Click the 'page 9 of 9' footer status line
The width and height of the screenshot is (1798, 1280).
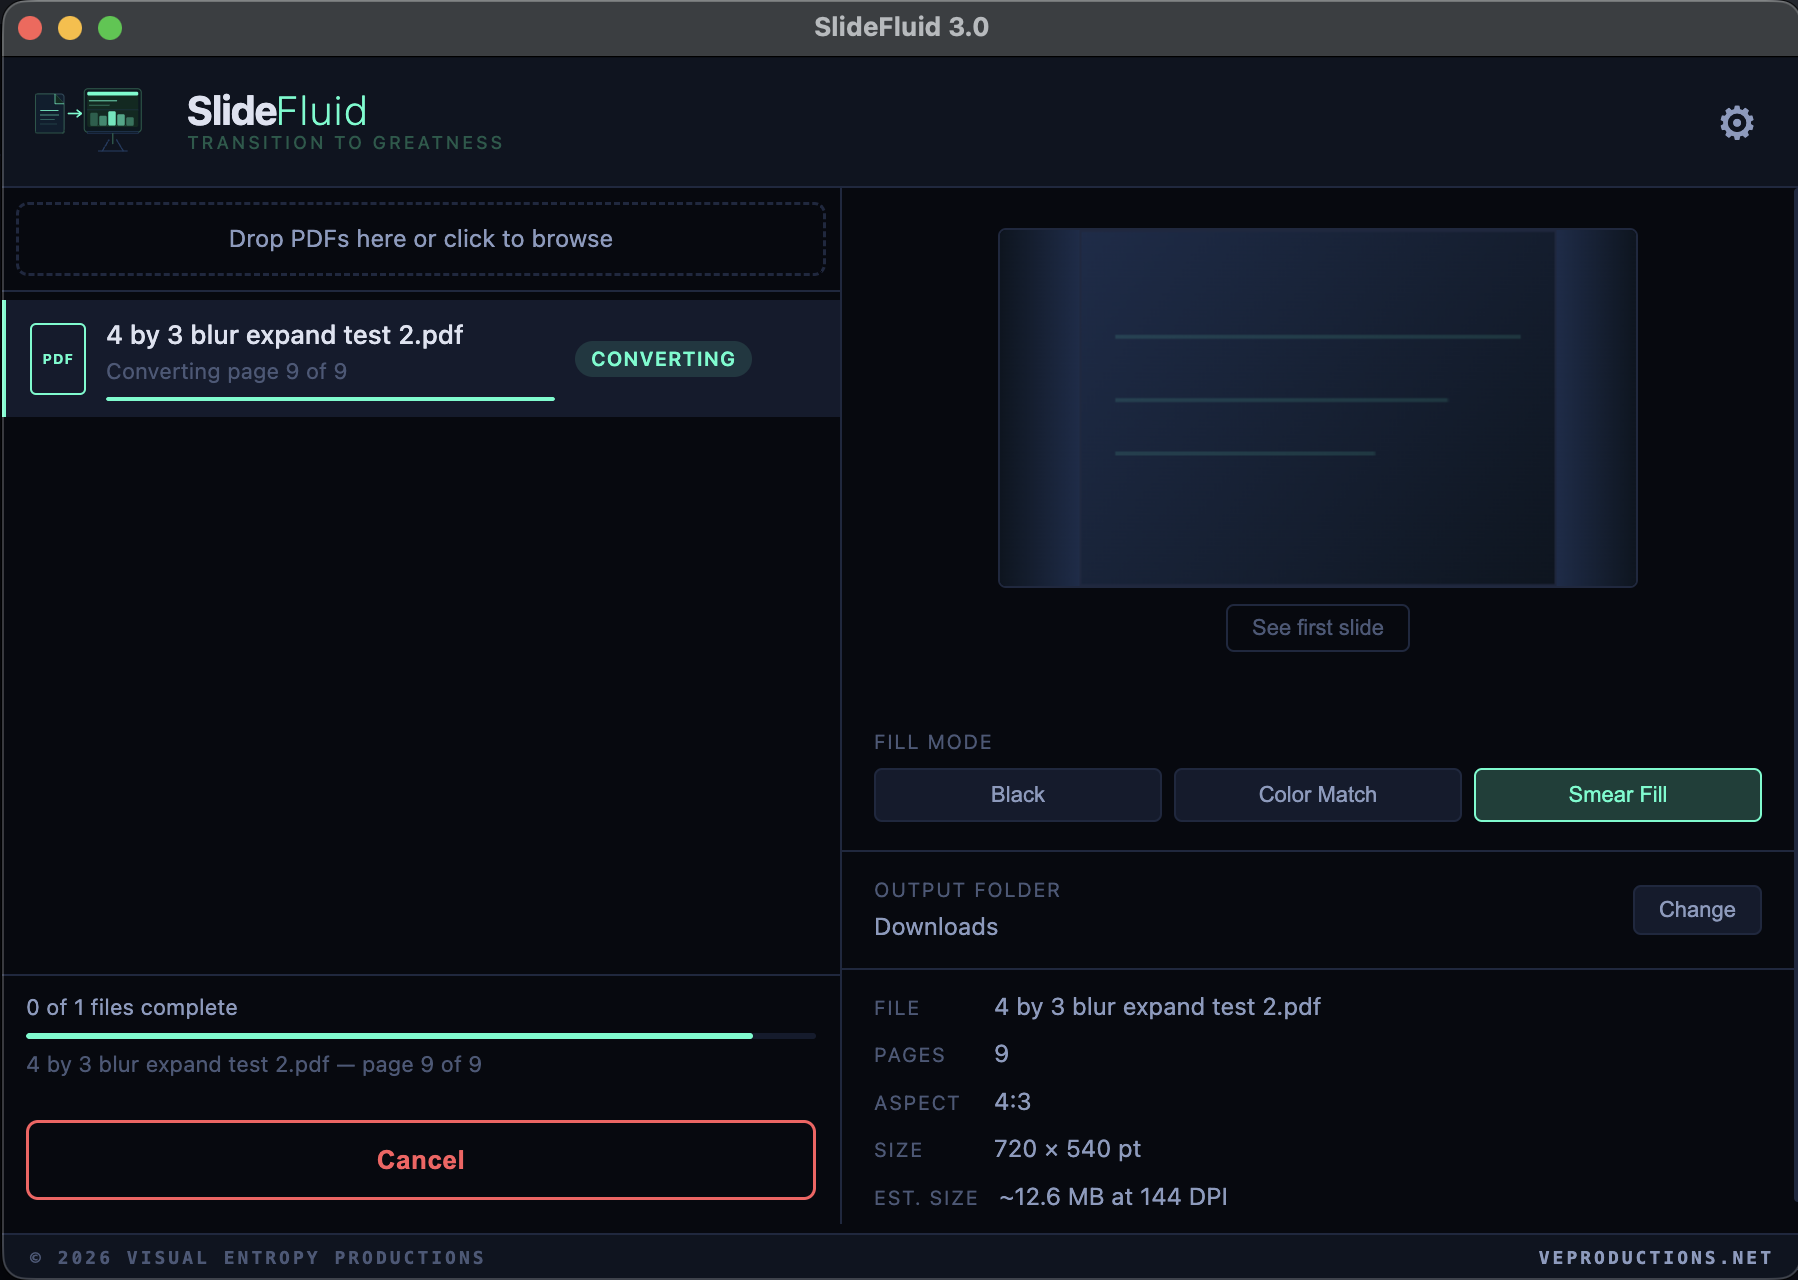pyautogui.click(x=254, y=1065)
